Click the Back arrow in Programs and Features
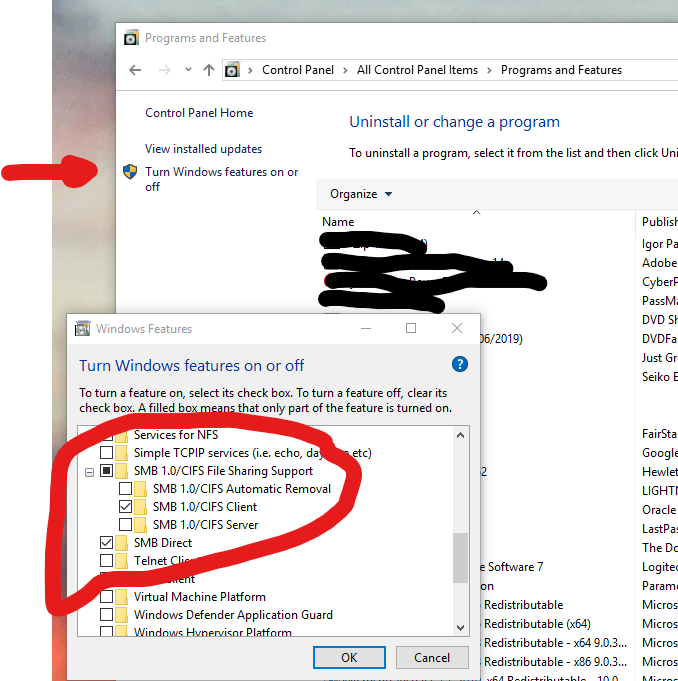Screen dimensions: 678x681 [x=135, y=70]
